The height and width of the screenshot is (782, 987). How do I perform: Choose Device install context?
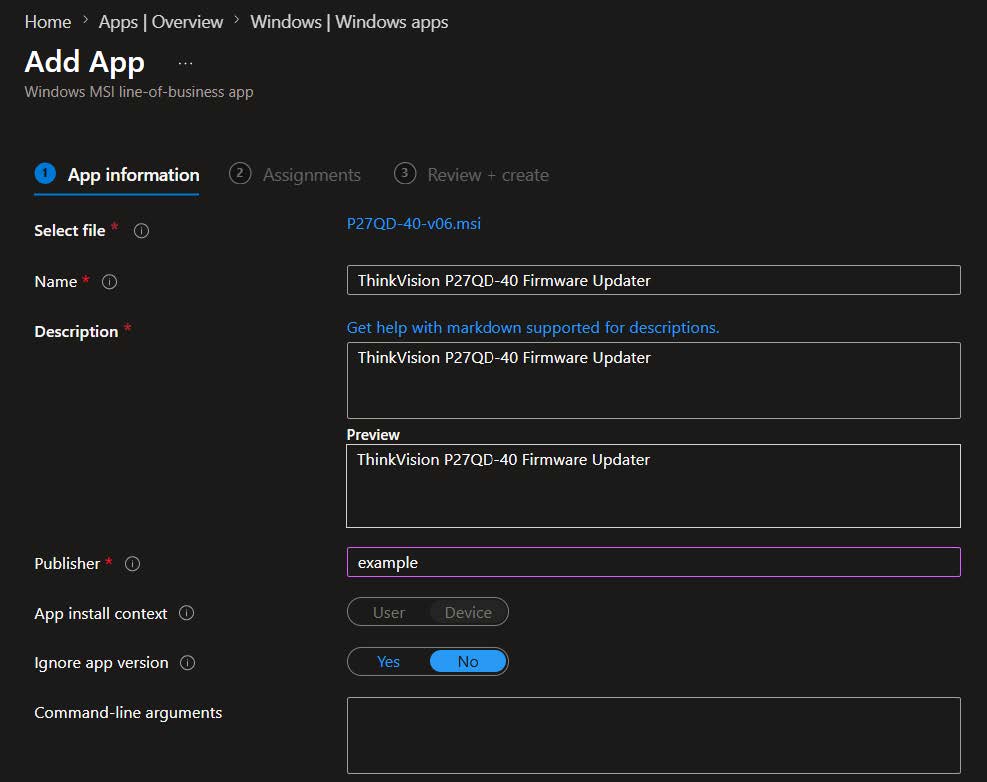click(468, 612)
